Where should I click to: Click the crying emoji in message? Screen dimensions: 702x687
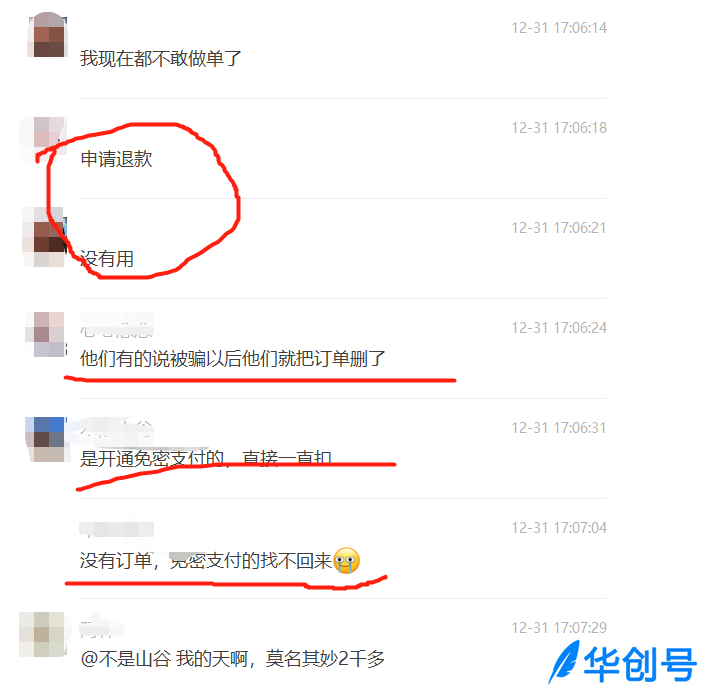pyautogui.click(x=346, y=560)
